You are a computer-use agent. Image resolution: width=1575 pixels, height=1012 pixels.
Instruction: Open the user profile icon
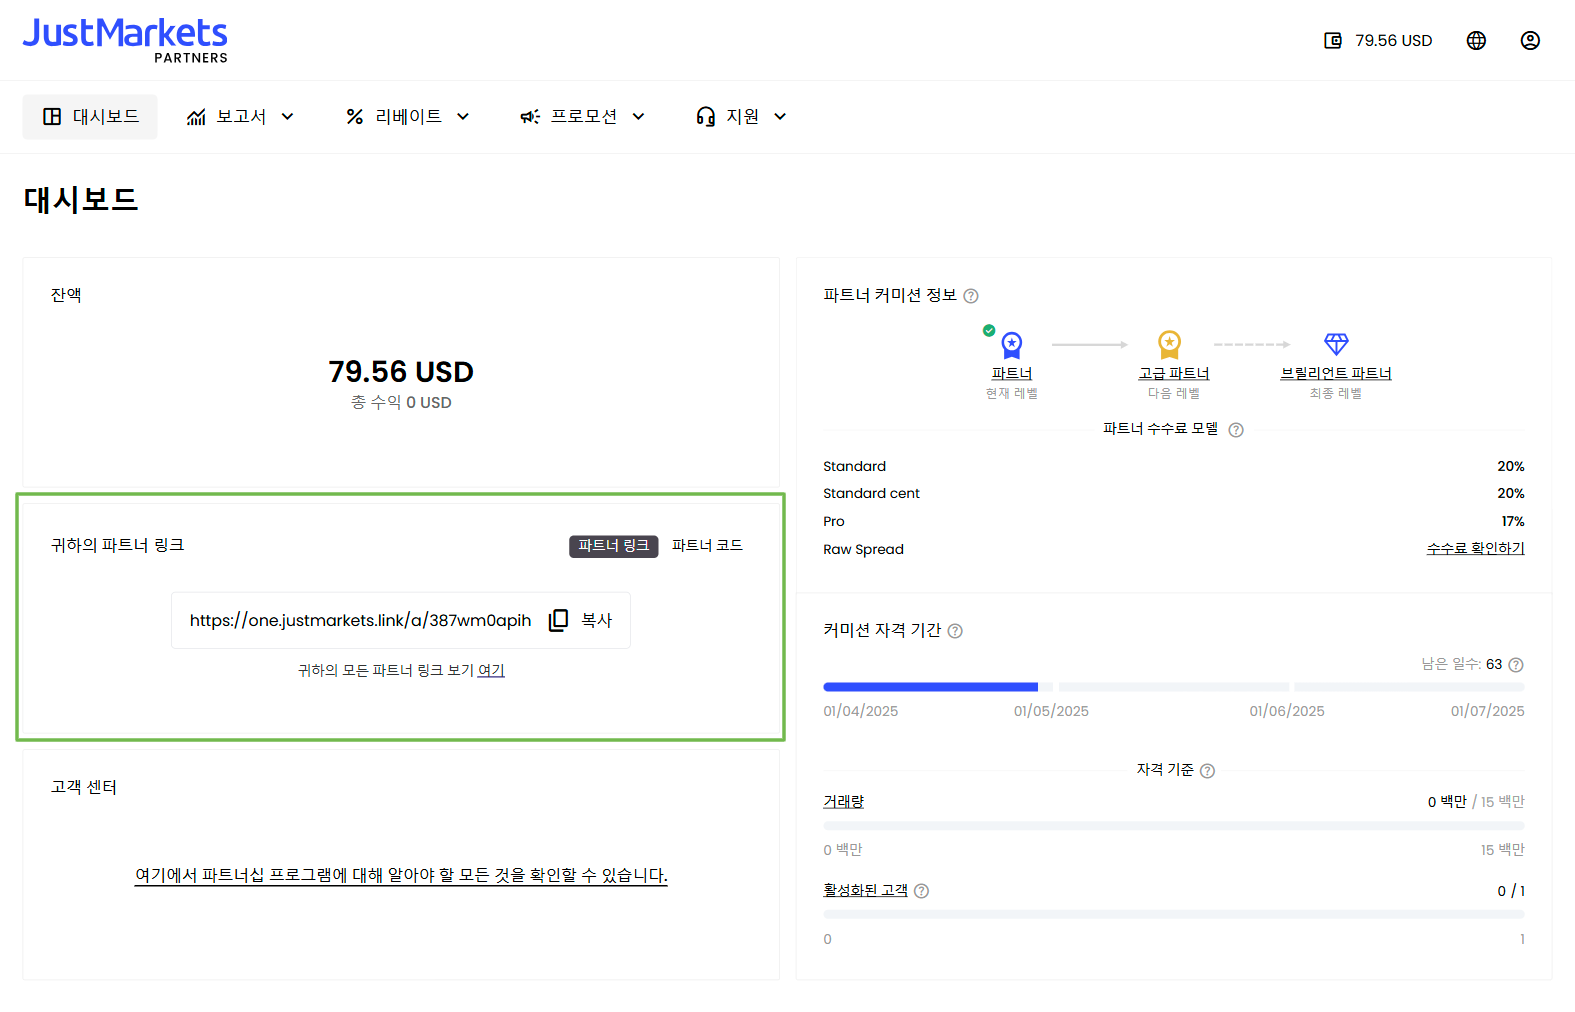point(1530,41)
